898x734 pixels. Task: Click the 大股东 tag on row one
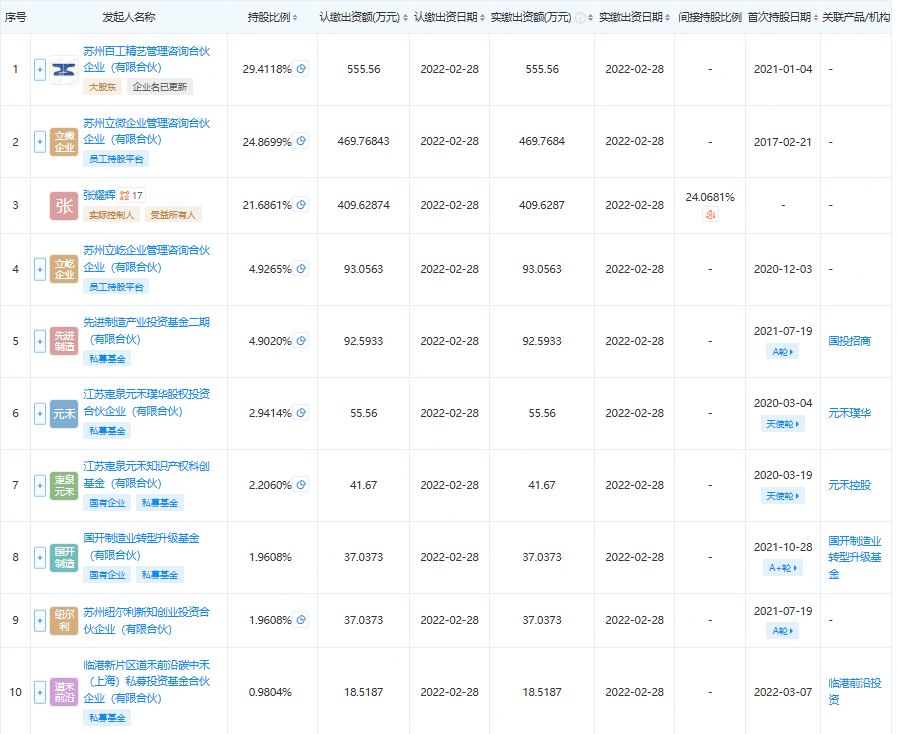coord(104,87)
